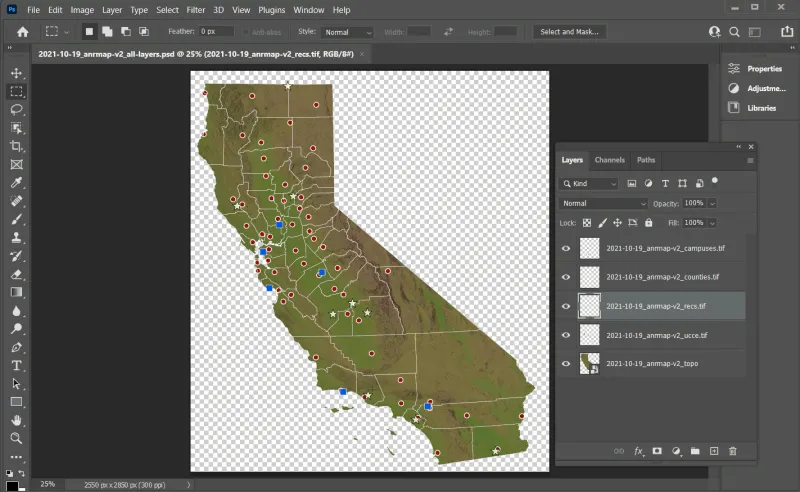This screenshot has height=492, width=800.
Task: Toggle visibility of anrmap-v2_topo layer
Action: 567,364
